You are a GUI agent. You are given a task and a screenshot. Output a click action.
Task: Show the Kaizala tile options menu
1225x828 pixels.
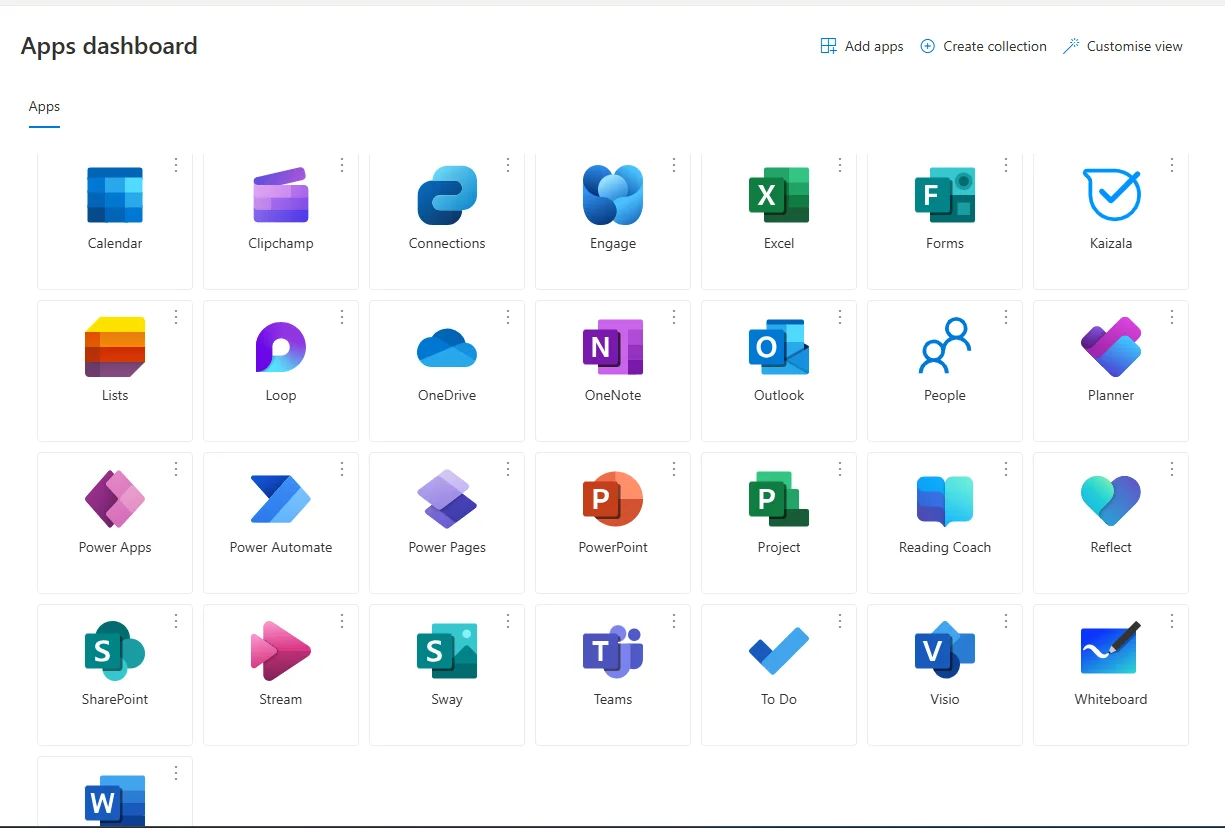pyautogui.click(x=1172, y=165)
